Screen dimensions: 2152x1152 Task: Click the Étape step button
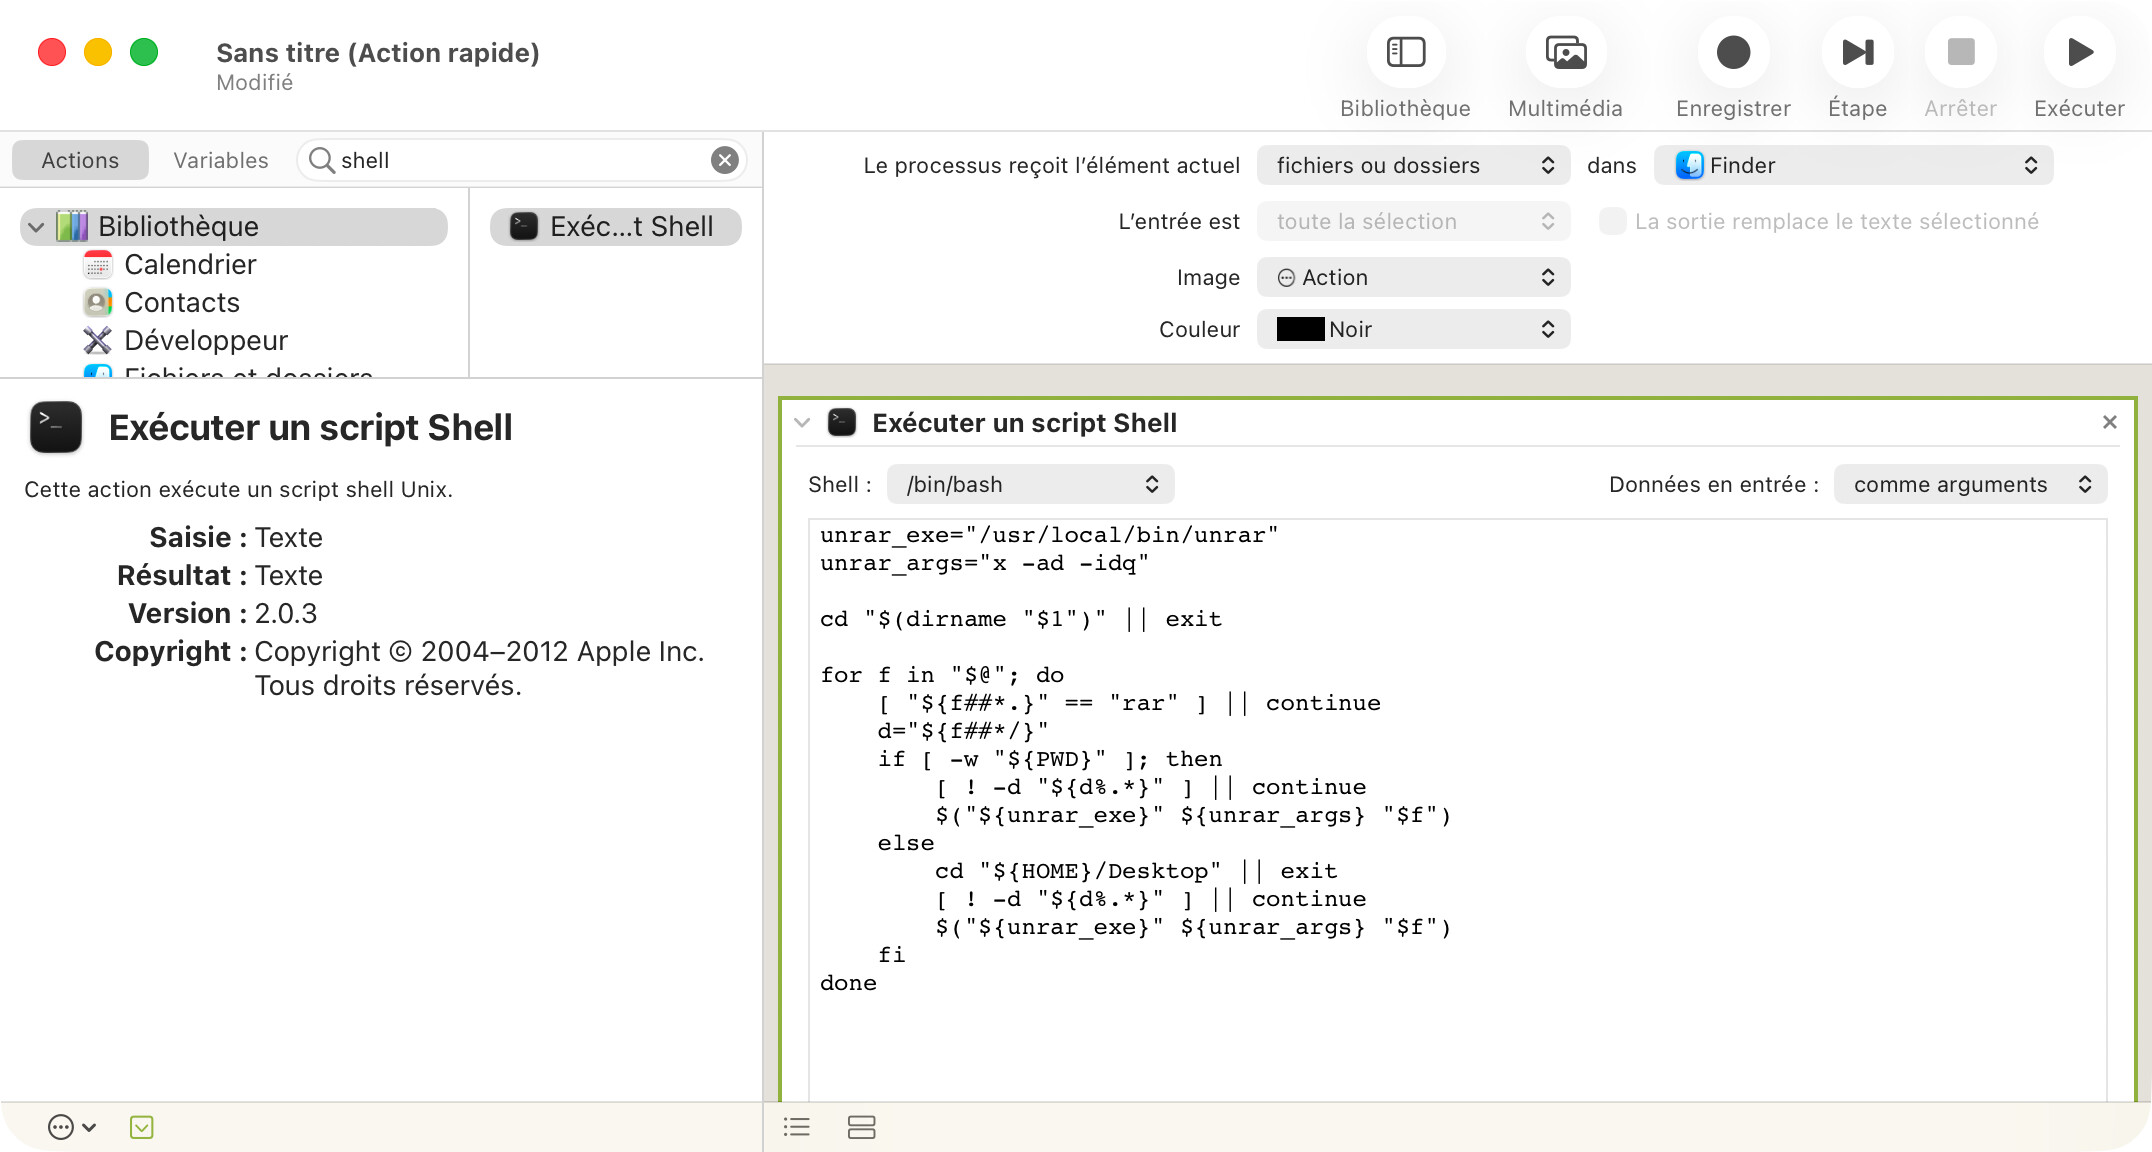tap(1857, 53)
